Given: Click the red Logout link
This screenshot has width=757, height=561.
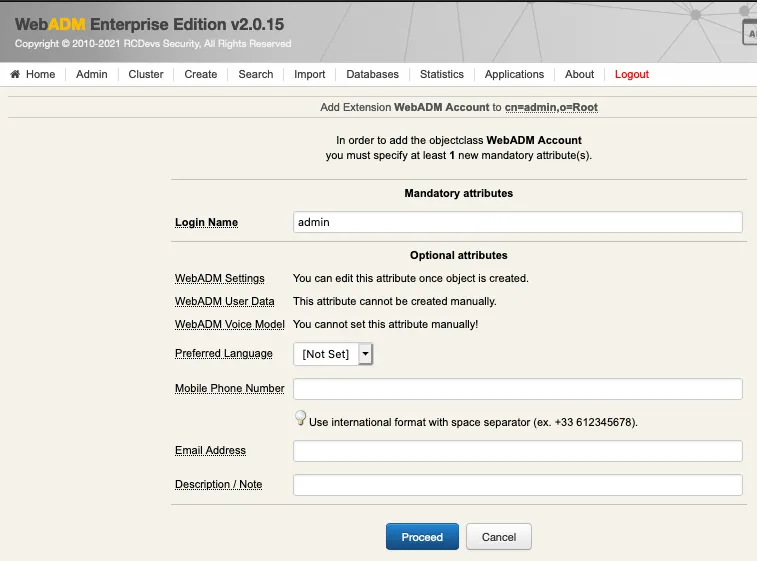Looking at the screenshot, I should click(x=631, y=74).
